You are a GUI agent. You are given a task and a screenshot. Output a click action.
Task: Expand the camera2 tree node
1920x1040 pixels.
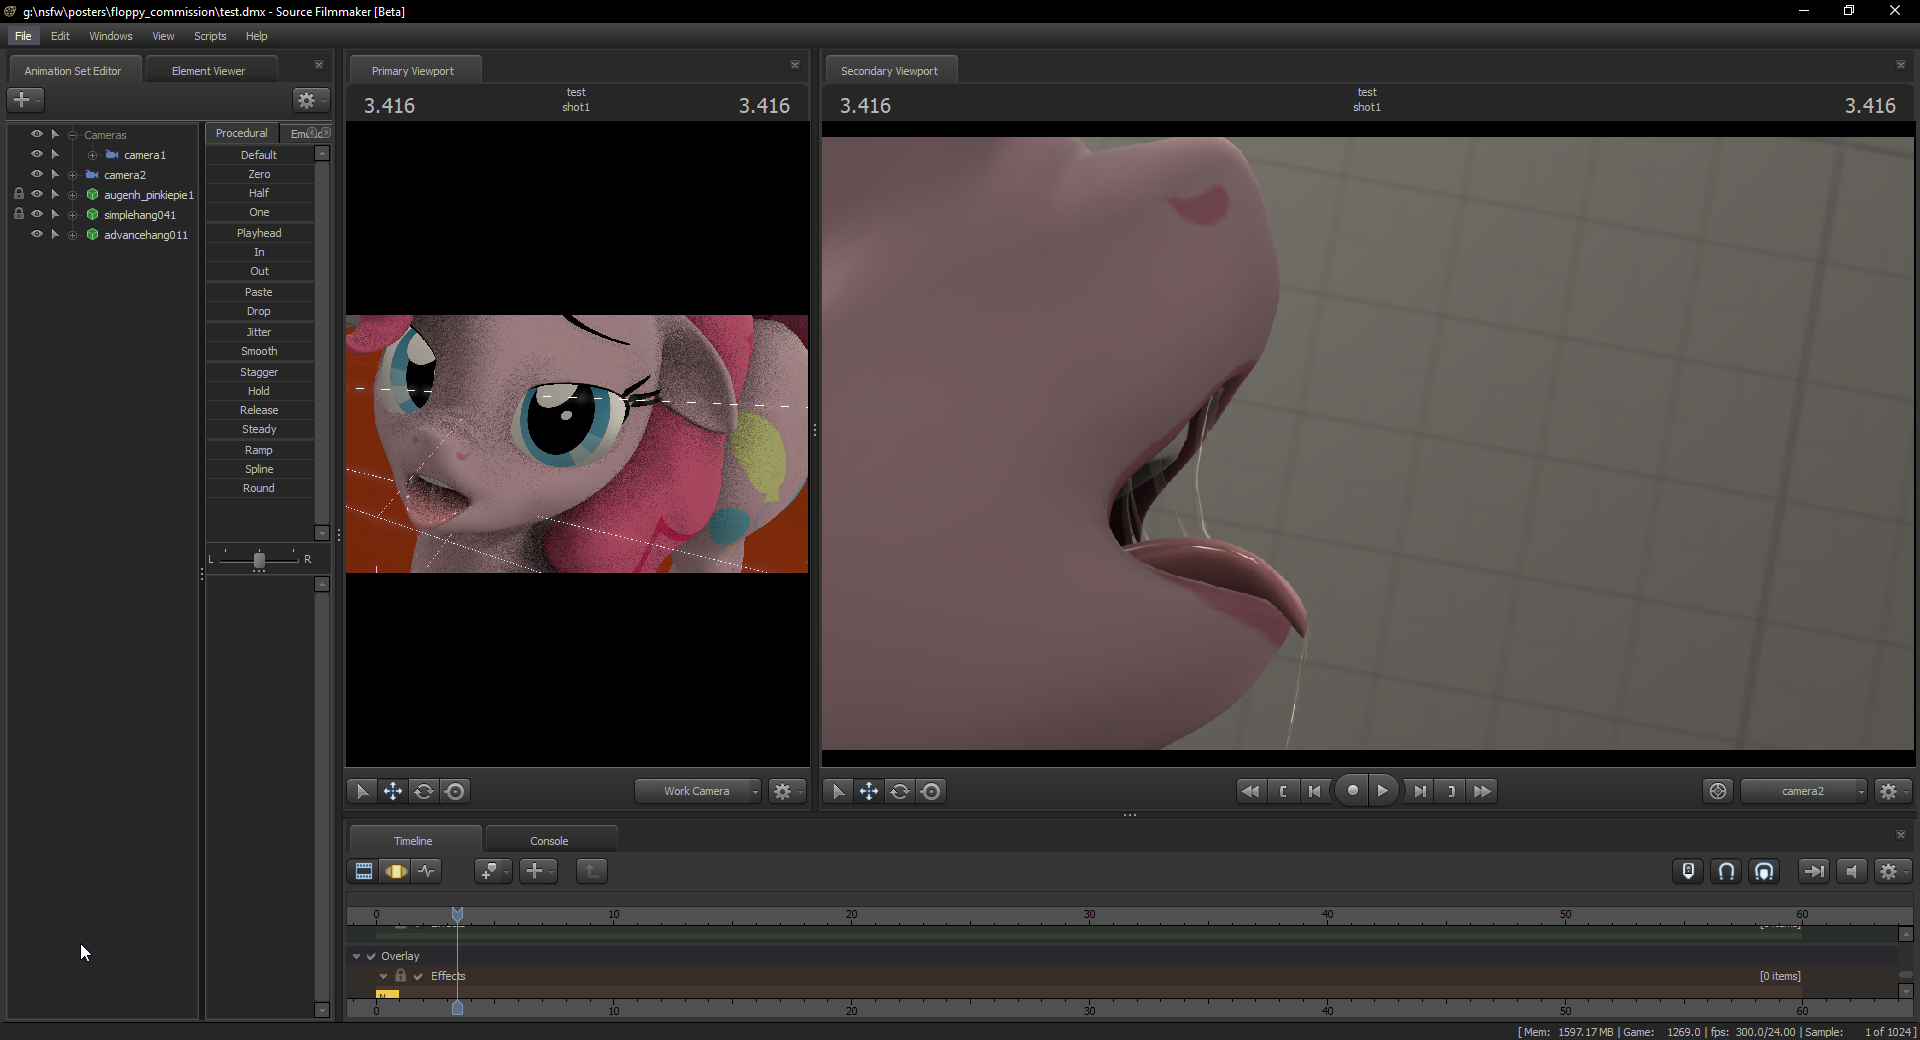point(73,175)
